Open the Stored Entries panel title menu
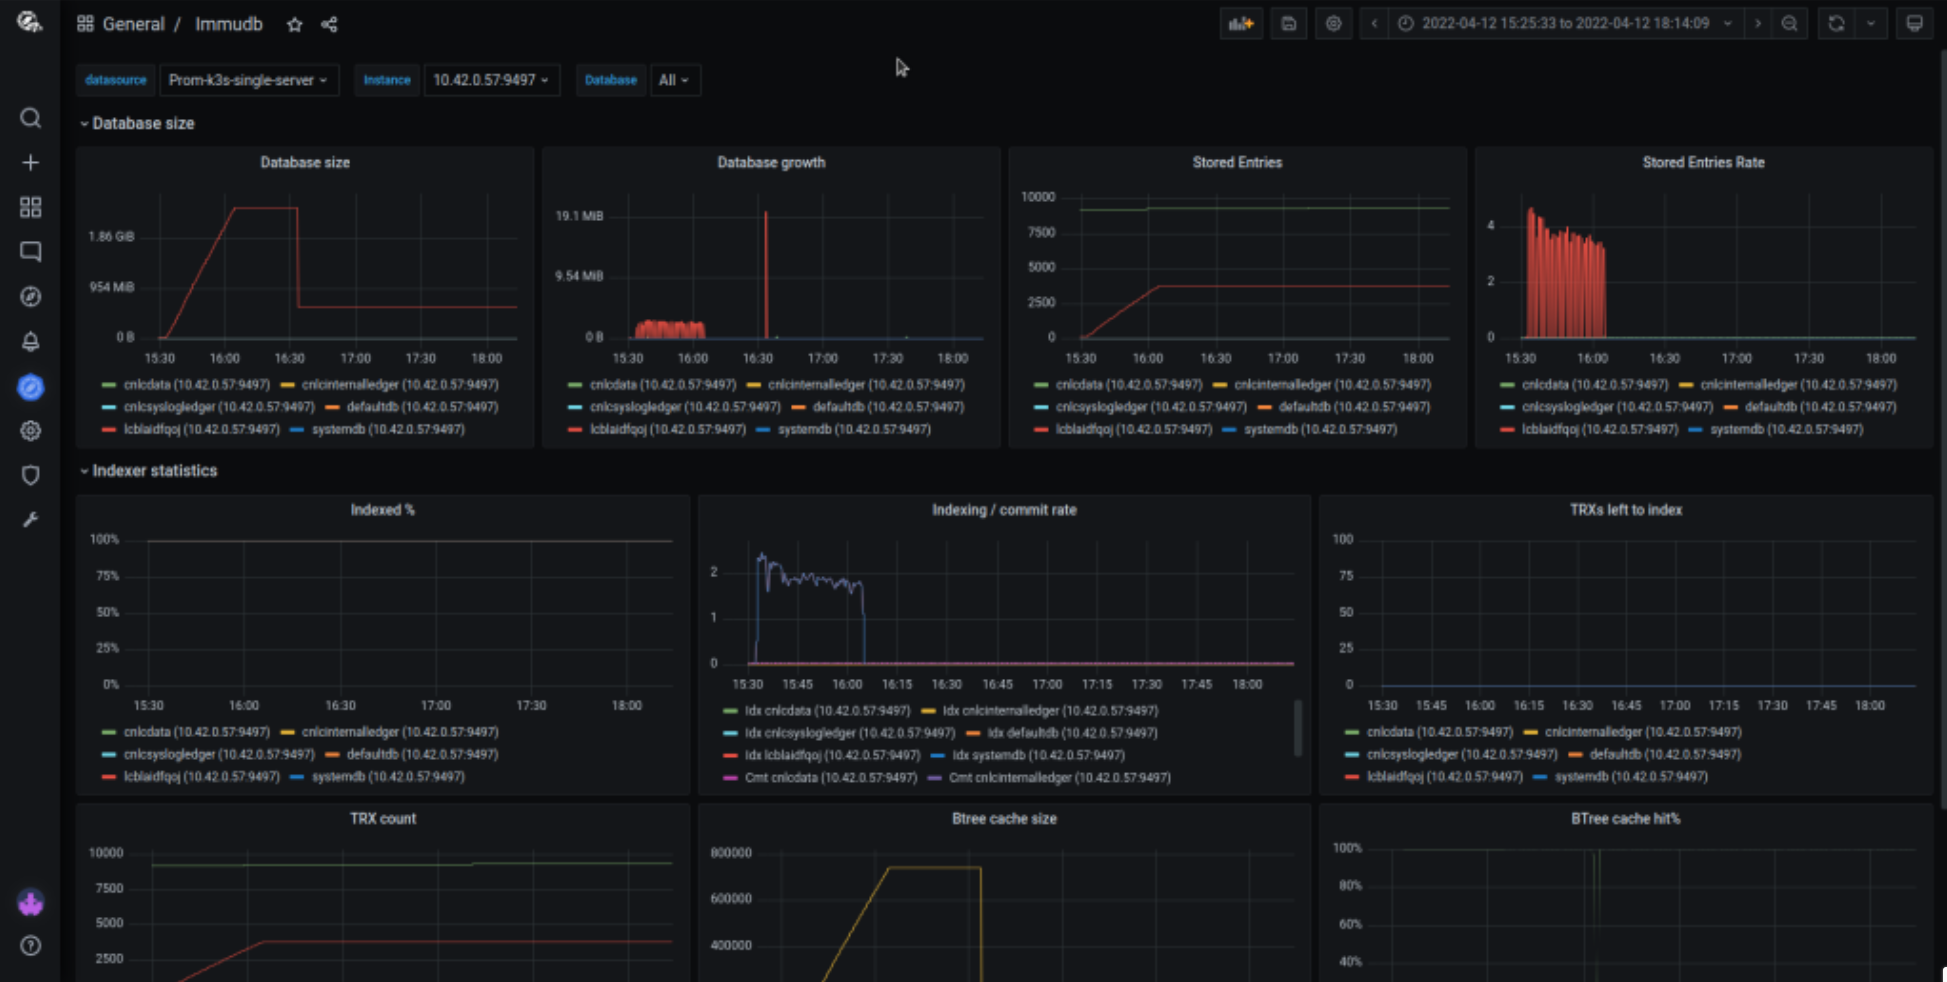The width and height of the screenshot is (1947, 982). (1237, 162)
